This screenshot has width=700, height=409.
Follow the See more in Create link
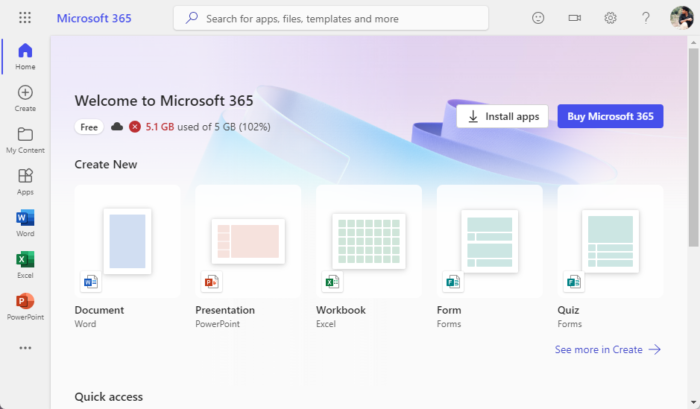click(x=608, y=349)
